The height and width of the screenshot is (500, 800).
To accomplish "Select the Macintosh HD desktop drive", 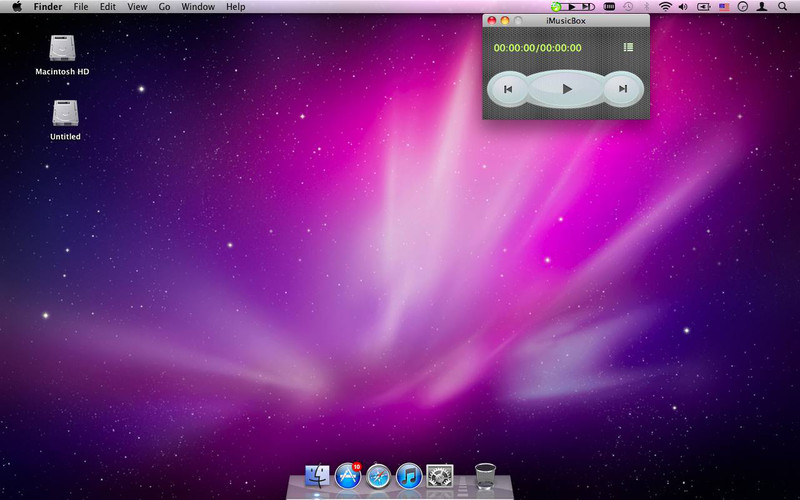I will tap(62, 50).
